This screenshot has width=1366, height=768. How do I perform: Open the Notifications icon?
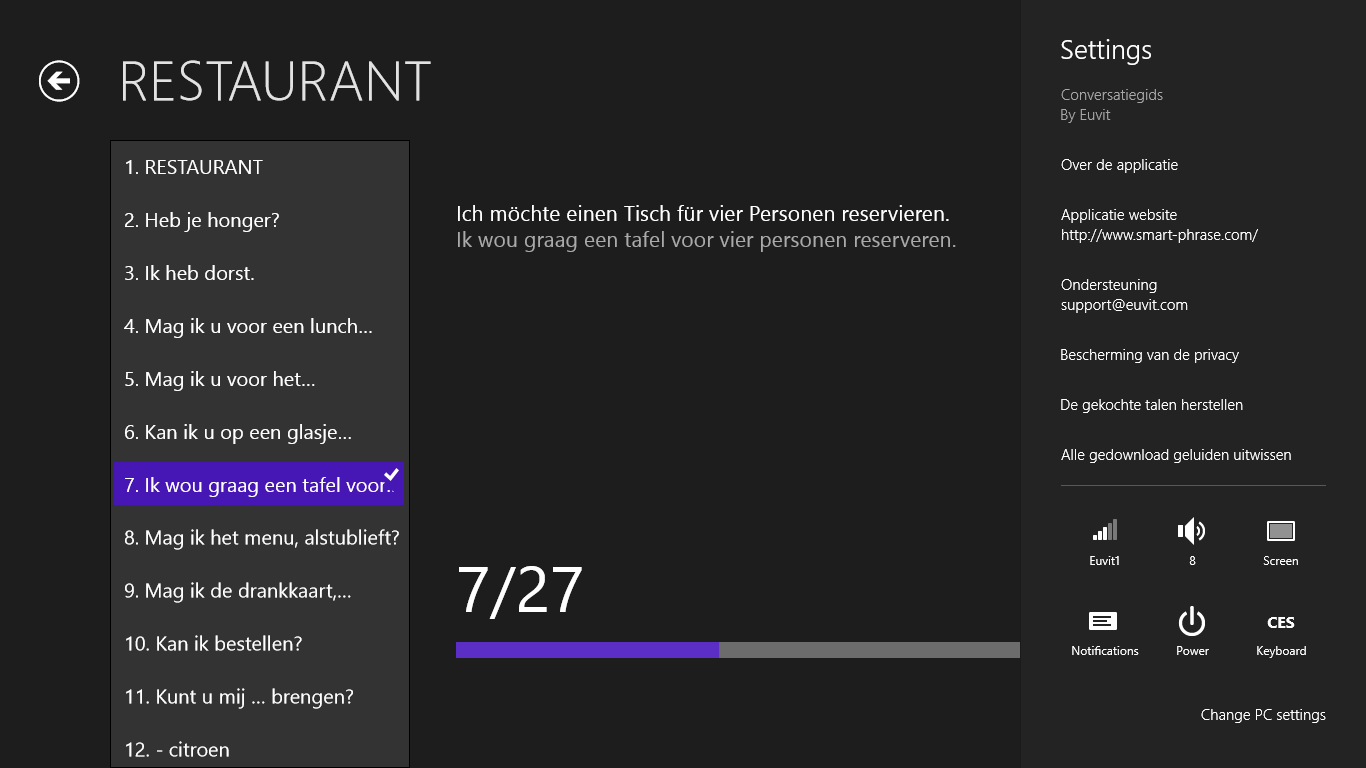pyautogui.click(x=1104, y=622)
